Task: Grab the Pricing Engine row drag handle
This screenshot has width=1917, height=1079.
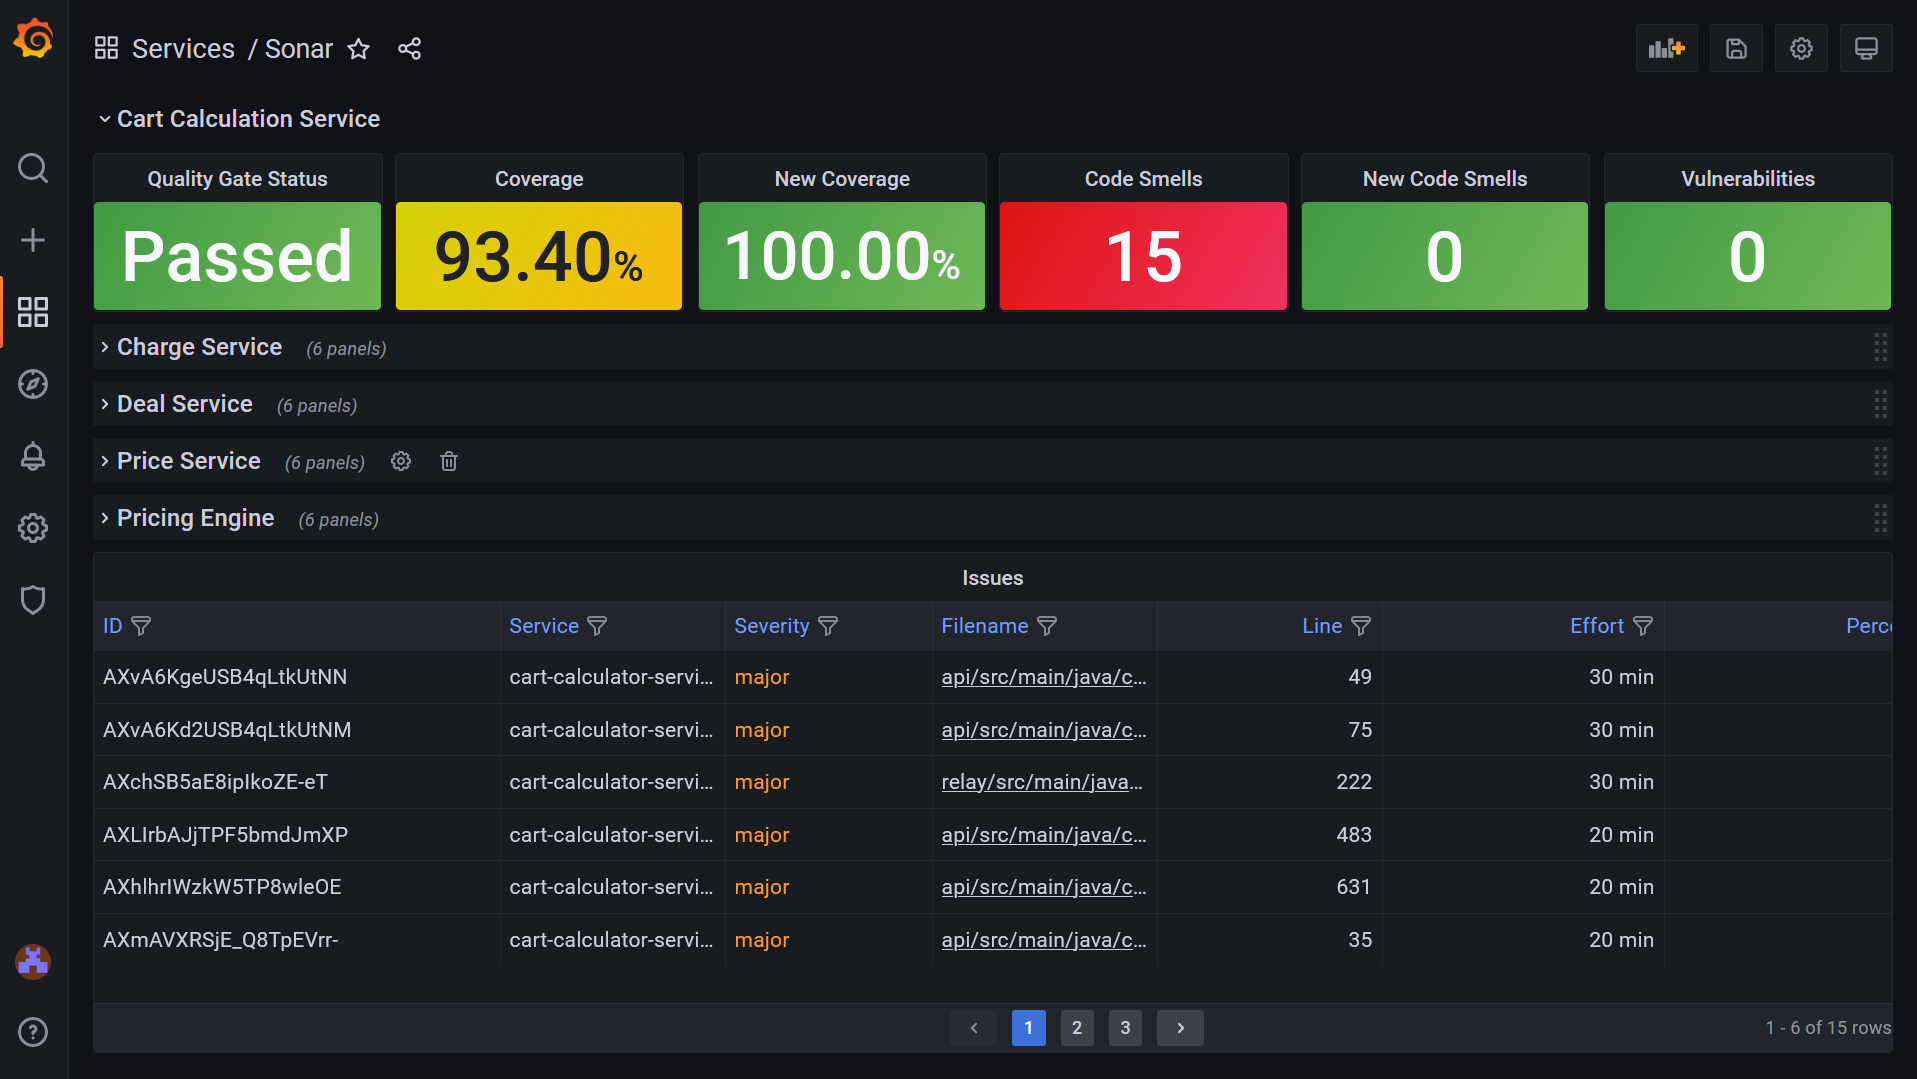Action: point(1880,518)
